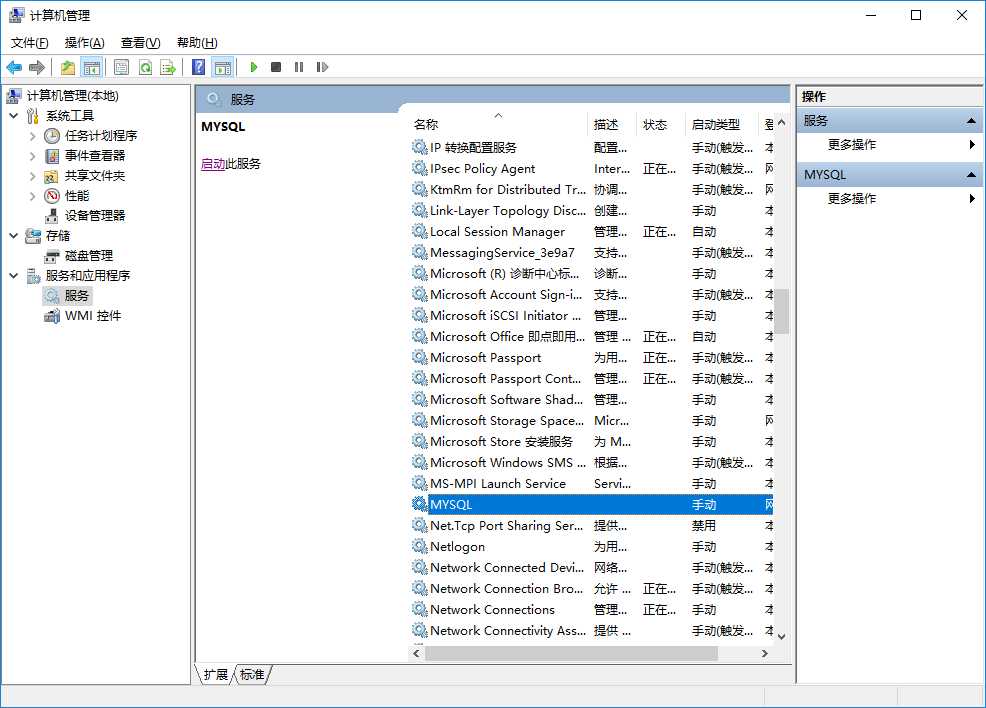
Task: Click the services list scroll-down arrow
Action: coord(782,636)
